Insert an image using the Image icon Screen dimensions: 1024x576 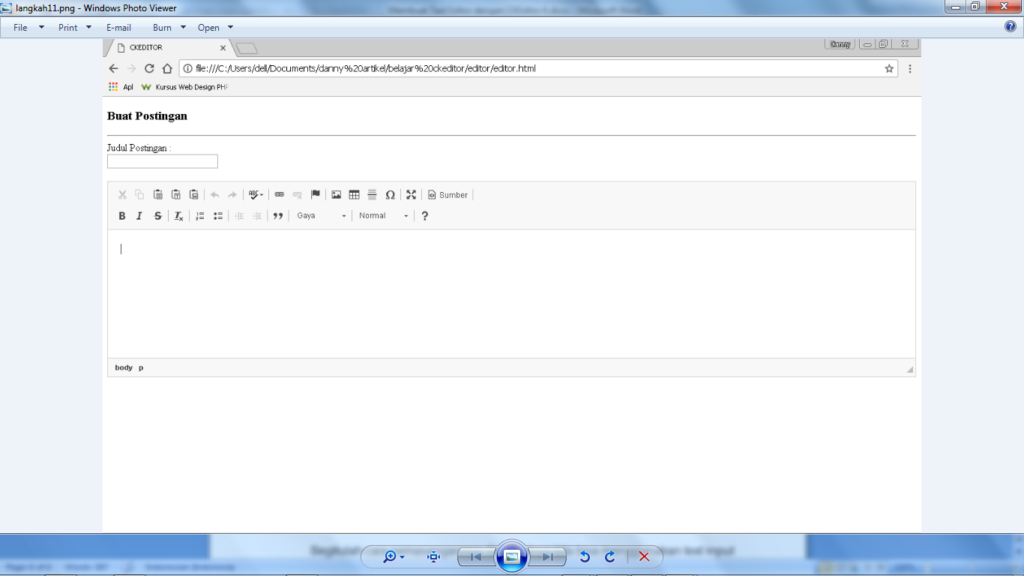click(x=335, y=195)
